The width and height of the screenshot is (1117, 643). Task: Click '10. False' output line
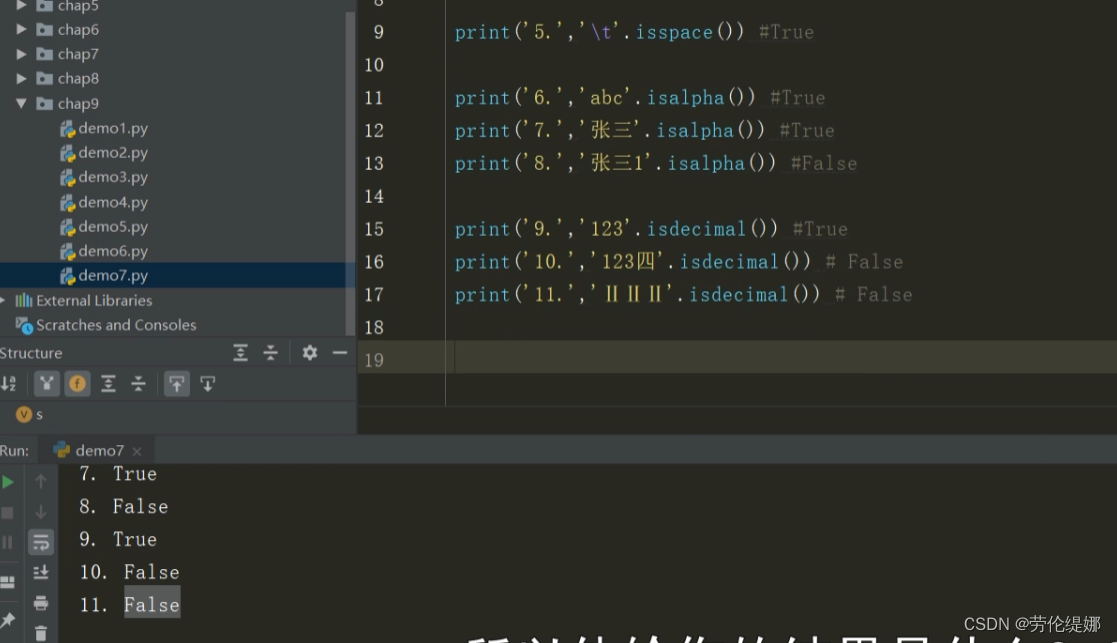pos(129,572)
